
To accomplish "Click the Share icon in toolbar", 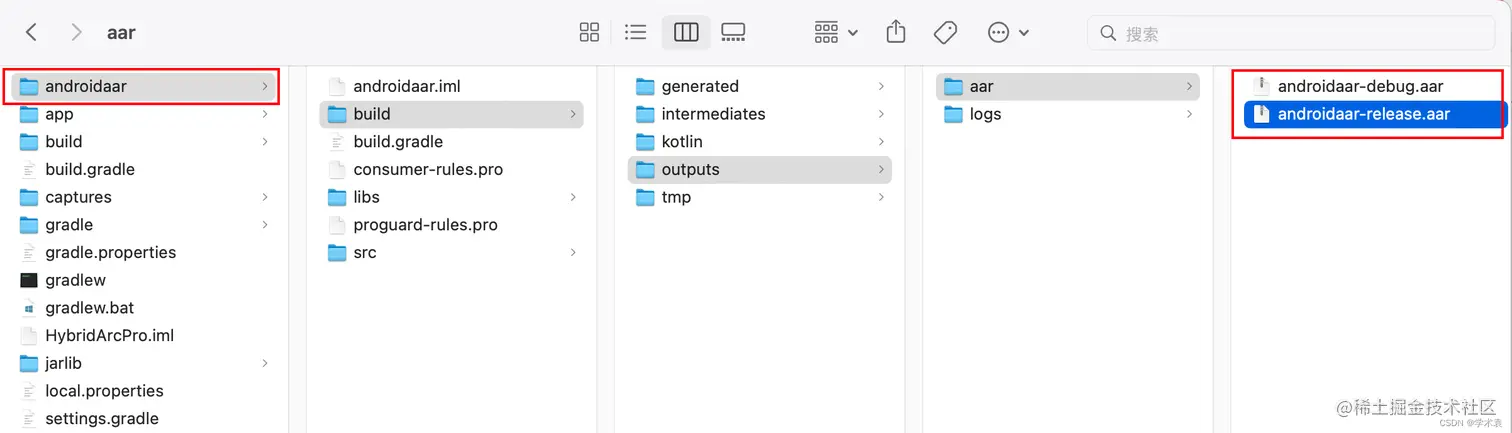I will click(896, 32).
